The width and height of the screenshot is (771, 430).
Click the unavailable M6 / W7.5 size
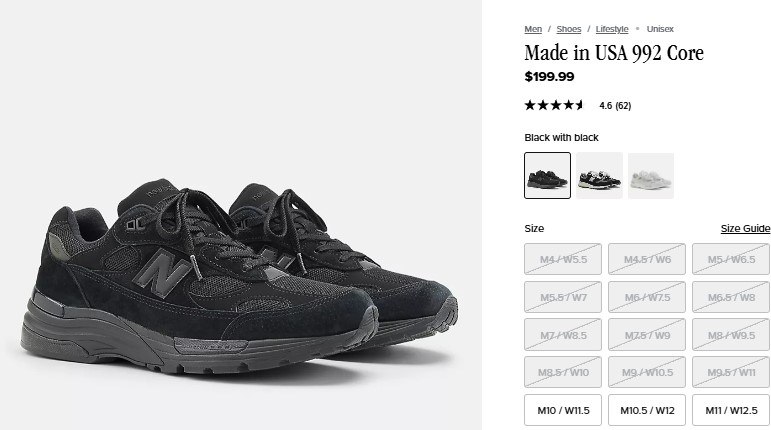coord(647,297)
